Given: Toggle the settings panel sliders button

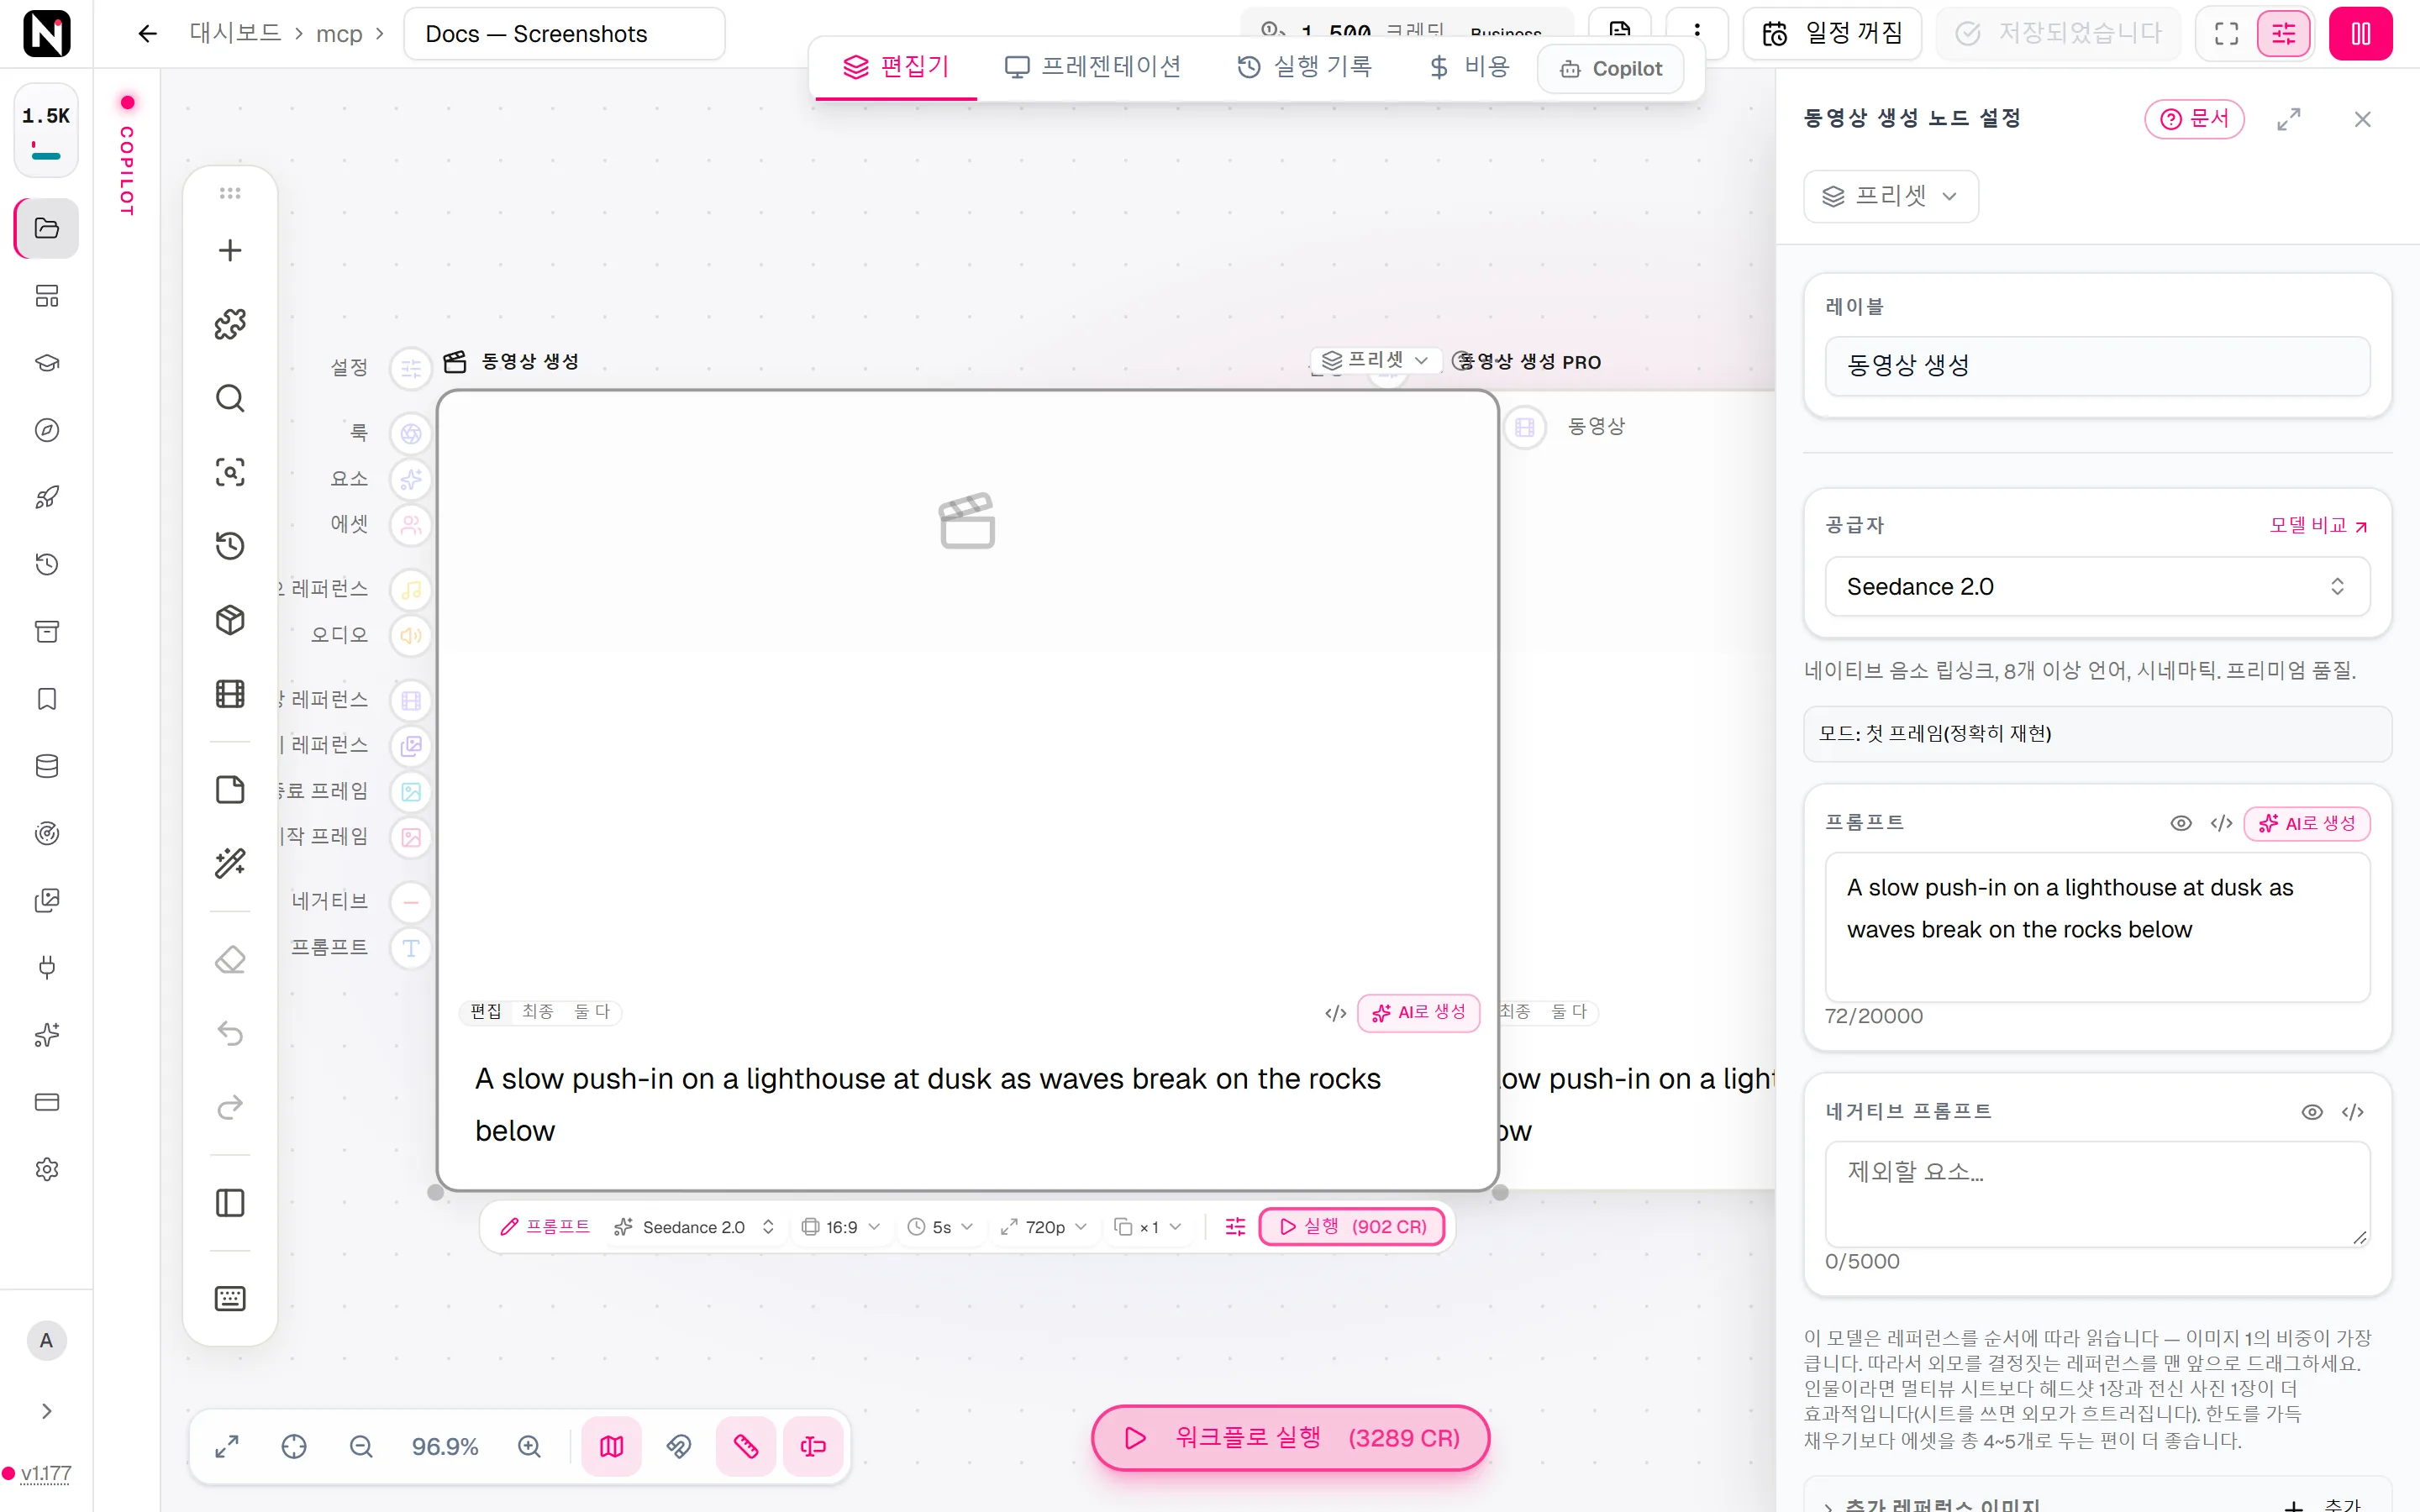Looking at the screenshot, I should click(2284, 34).
